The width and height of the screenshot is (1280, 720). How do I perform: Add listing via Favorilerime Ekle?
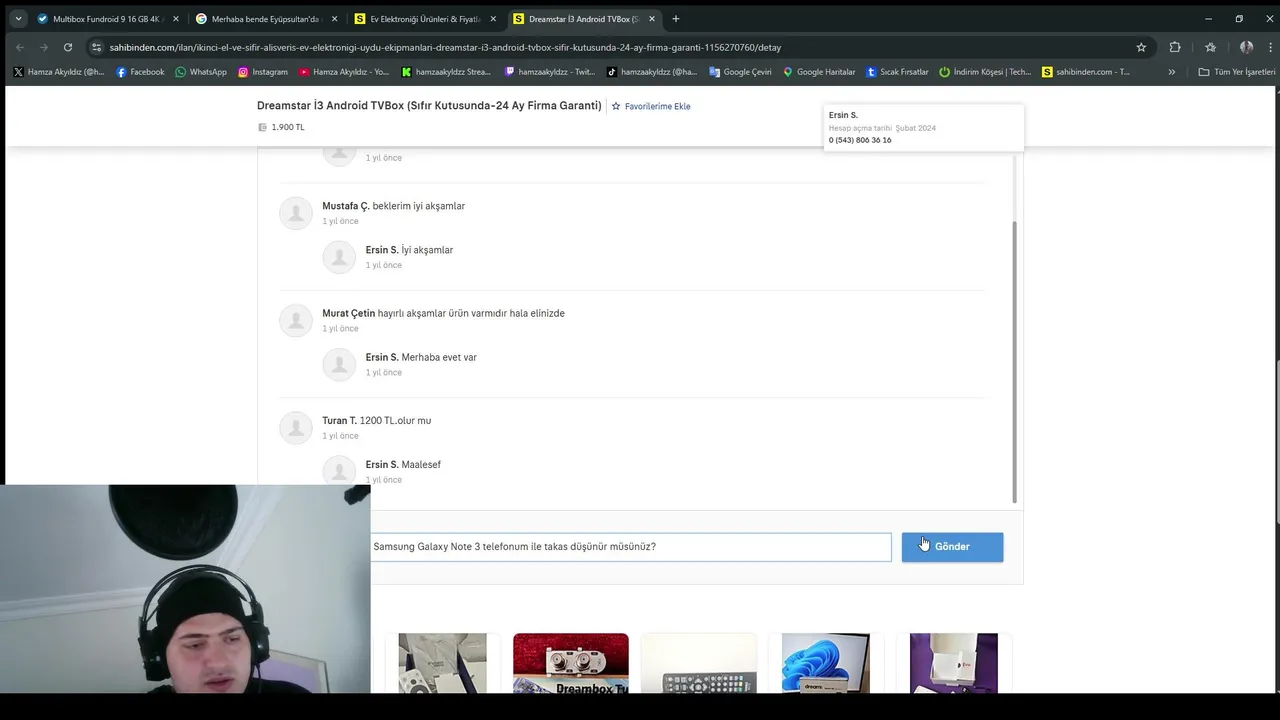[651, 106]
